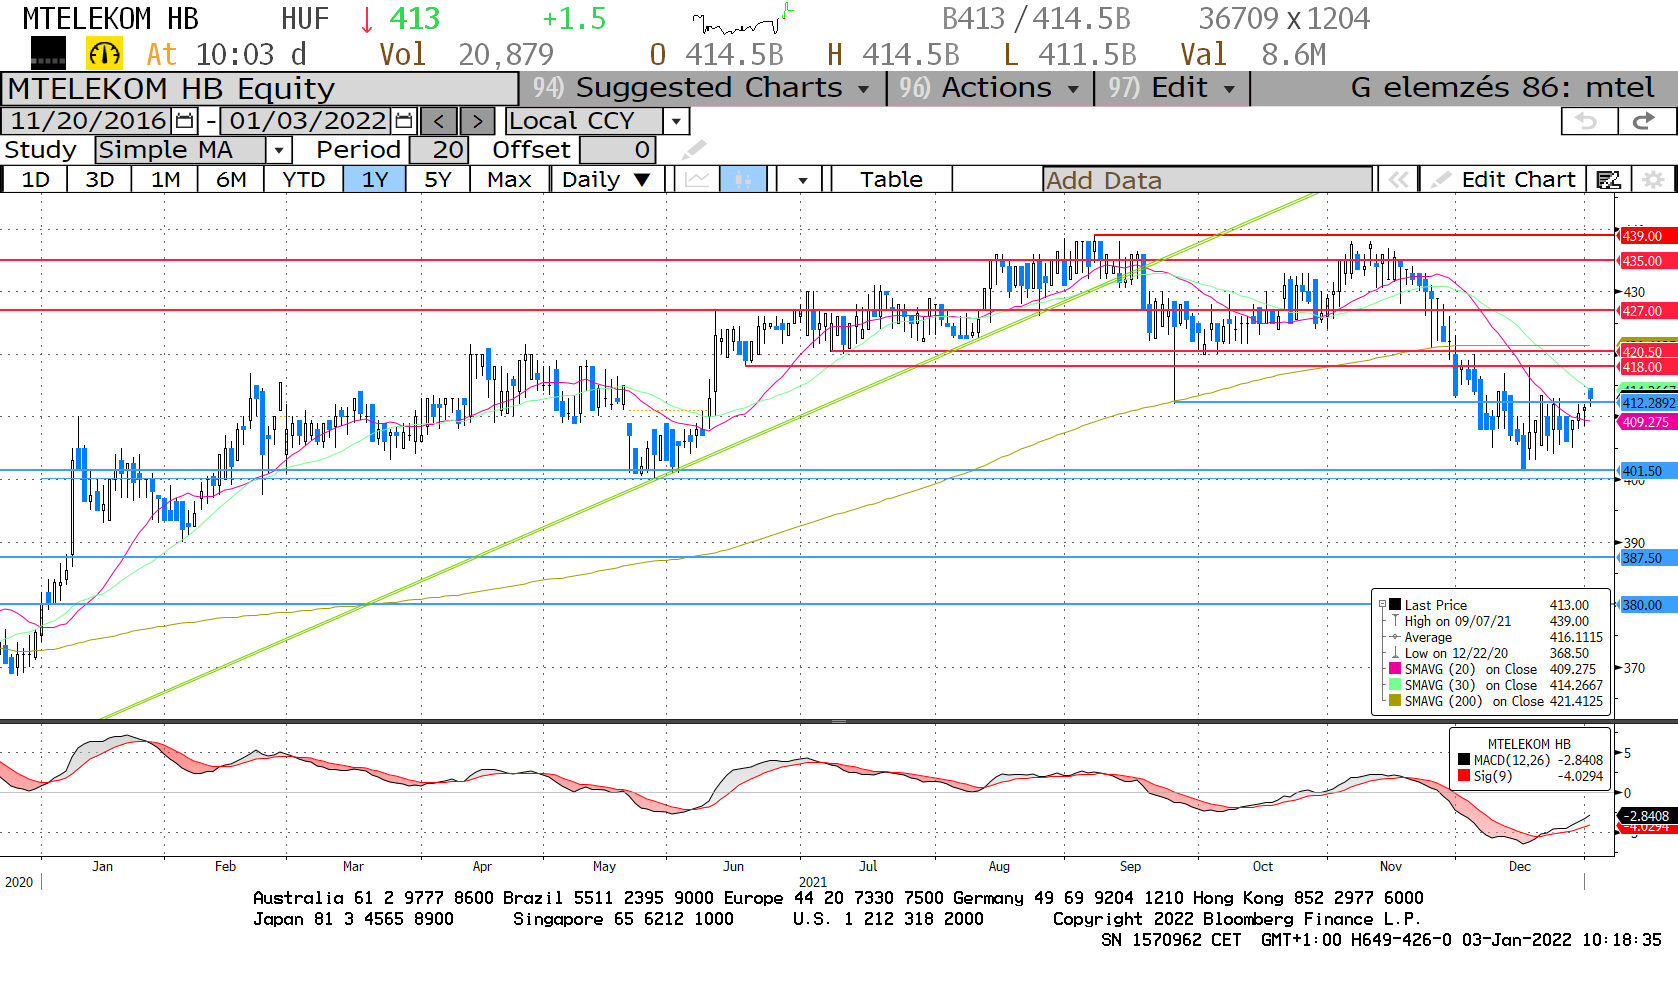The width and height of the screenshot is (1678, 983).
Task: Expand the Suggested Charts menu
Action: (701, 88)
